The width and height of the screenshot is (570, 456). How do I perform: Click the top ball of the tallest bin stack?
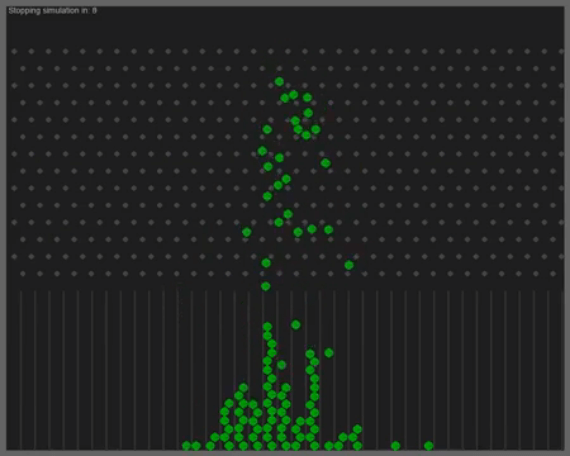click(x=267, y=327)
